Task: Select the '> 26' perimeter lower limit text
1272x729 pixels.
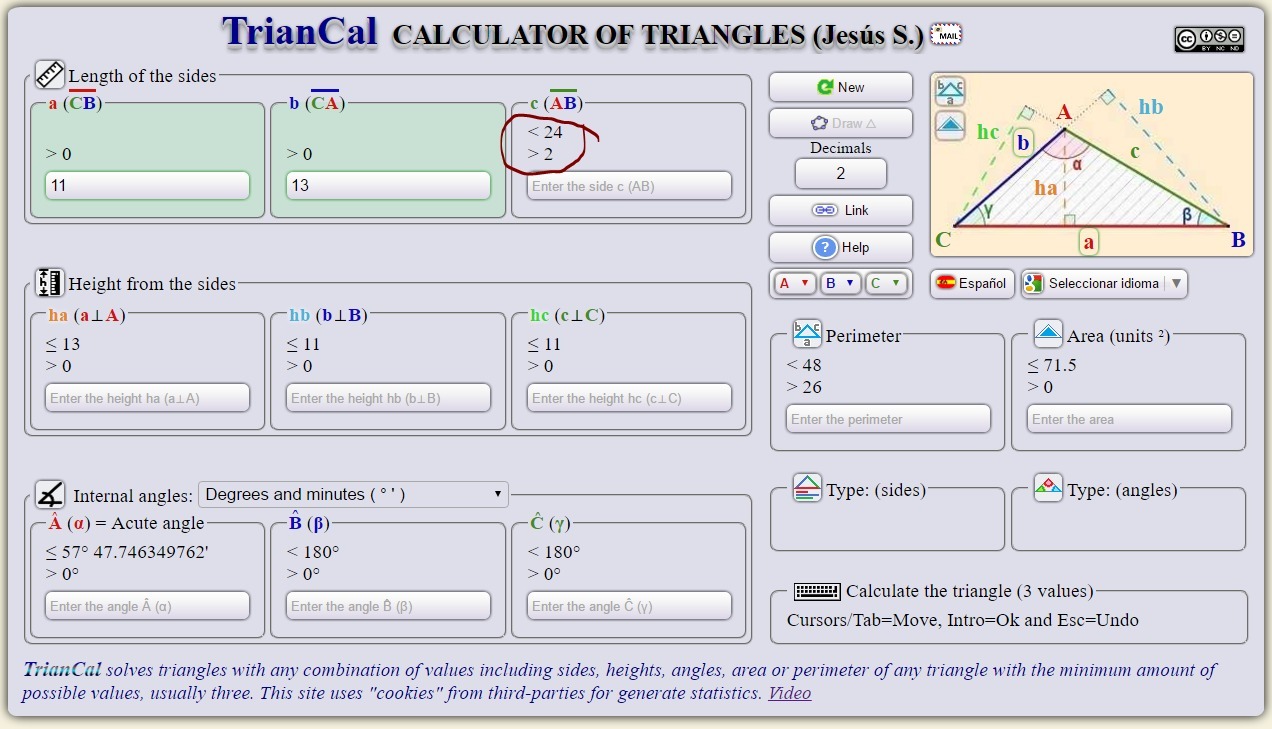Action: [x=804, y=387]
